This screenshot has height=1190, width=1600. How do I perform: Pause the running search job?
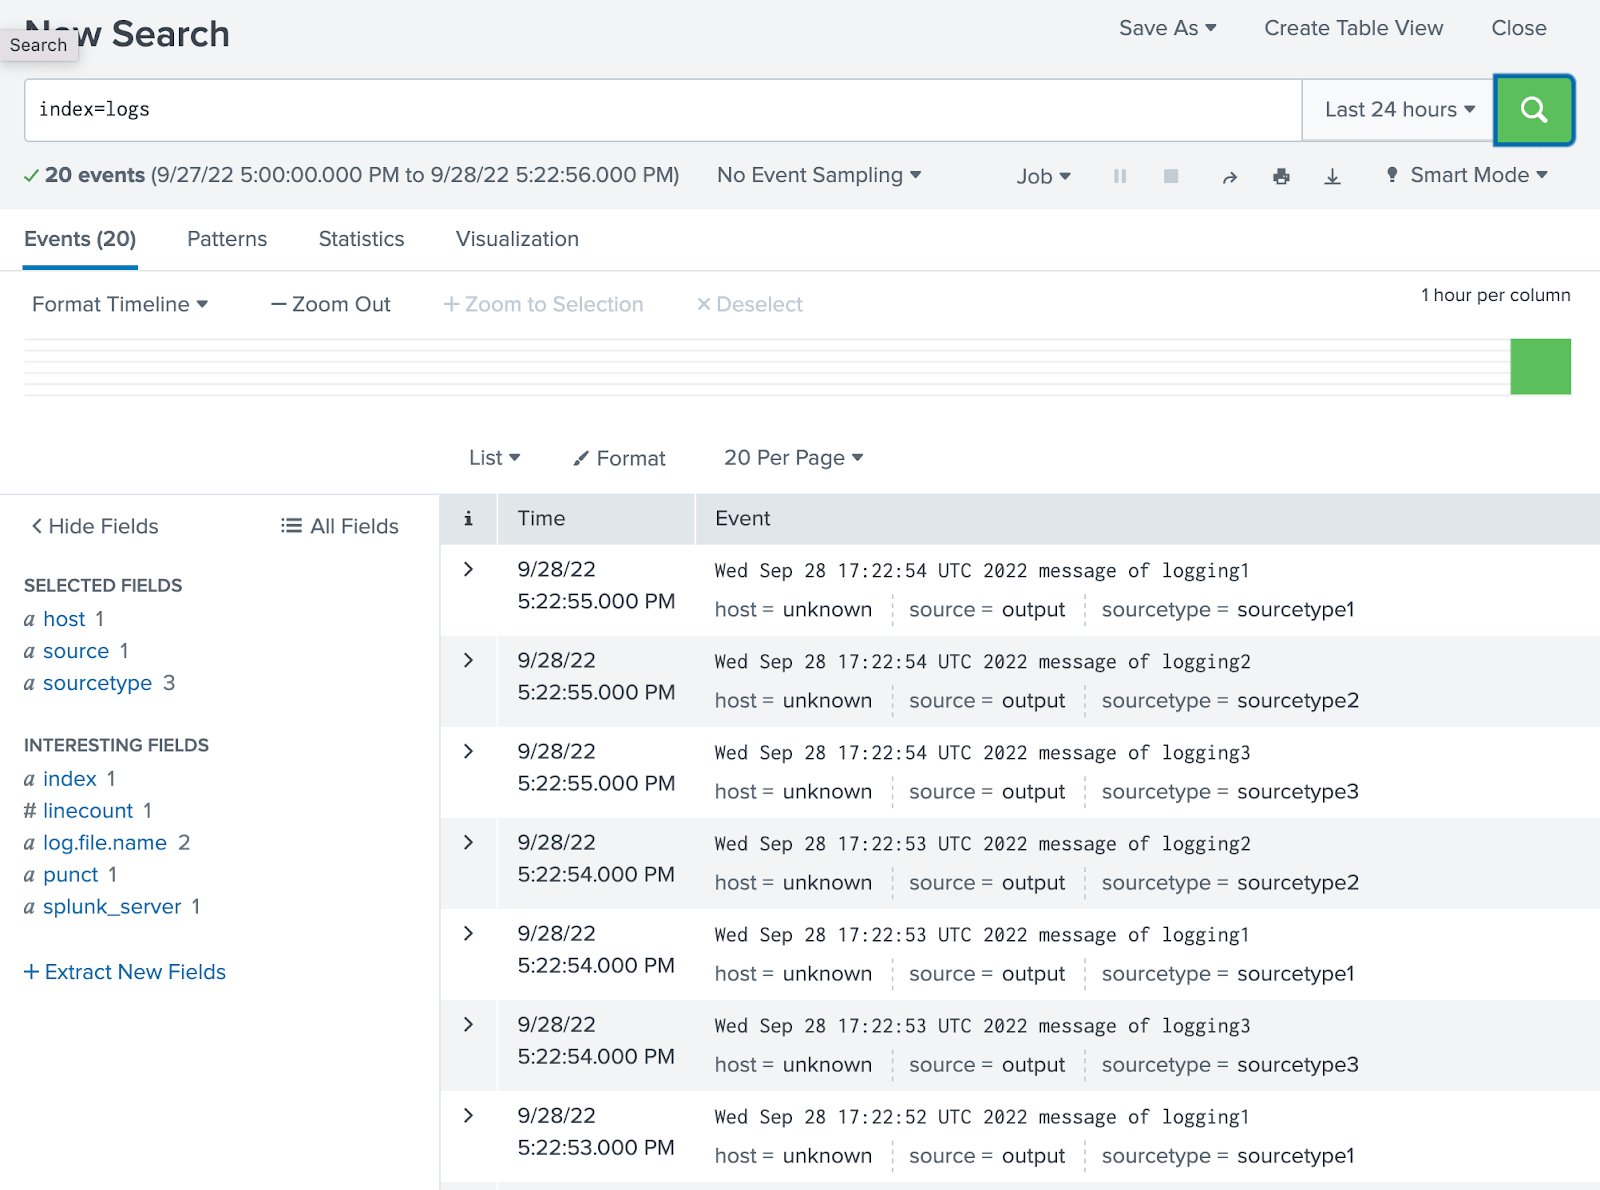pos(1119,175)
